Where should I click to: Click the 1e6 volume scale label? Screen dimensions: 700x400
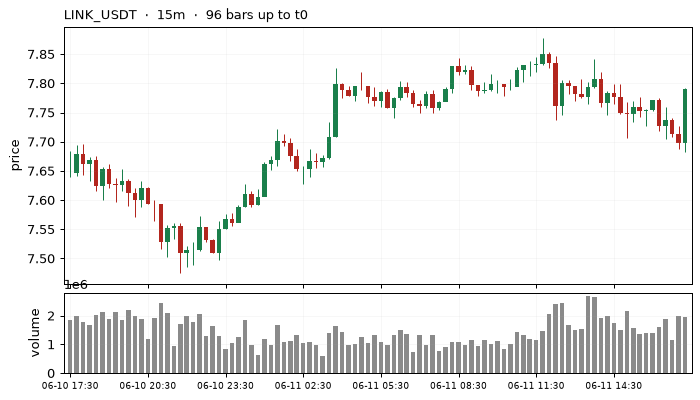[x=76, y=285]
